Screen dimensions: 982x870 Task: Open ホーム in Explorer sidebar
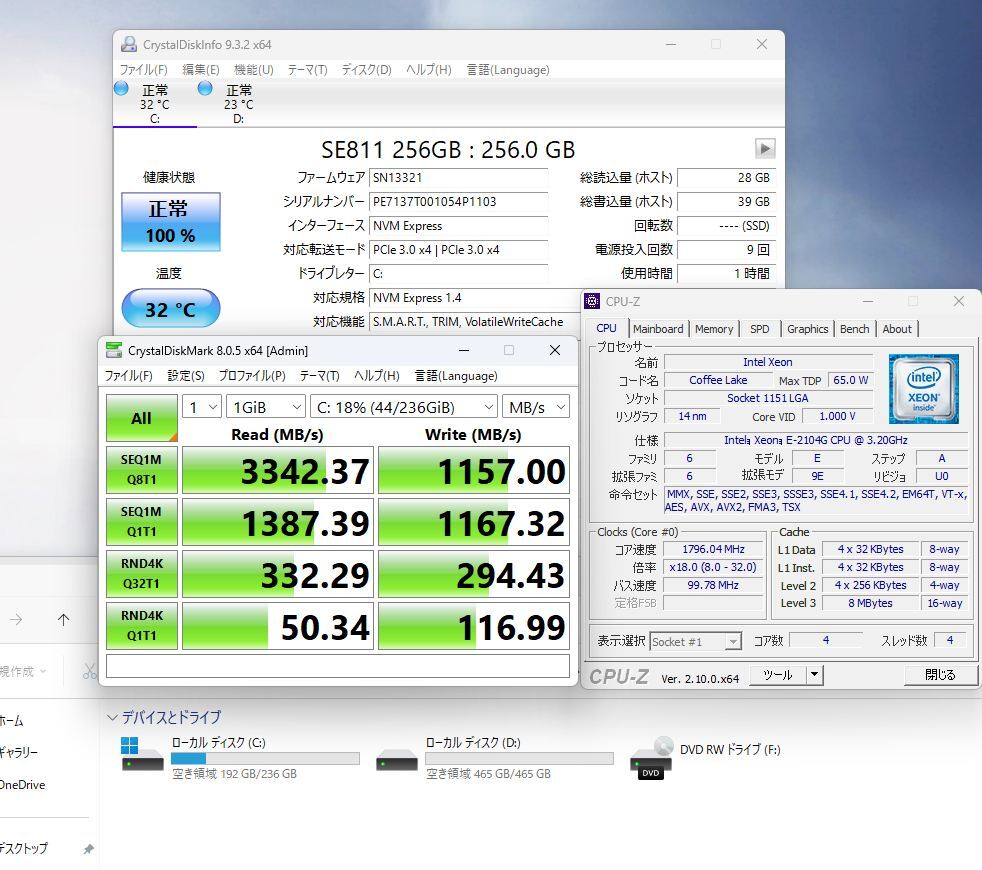tap(11, 720)
